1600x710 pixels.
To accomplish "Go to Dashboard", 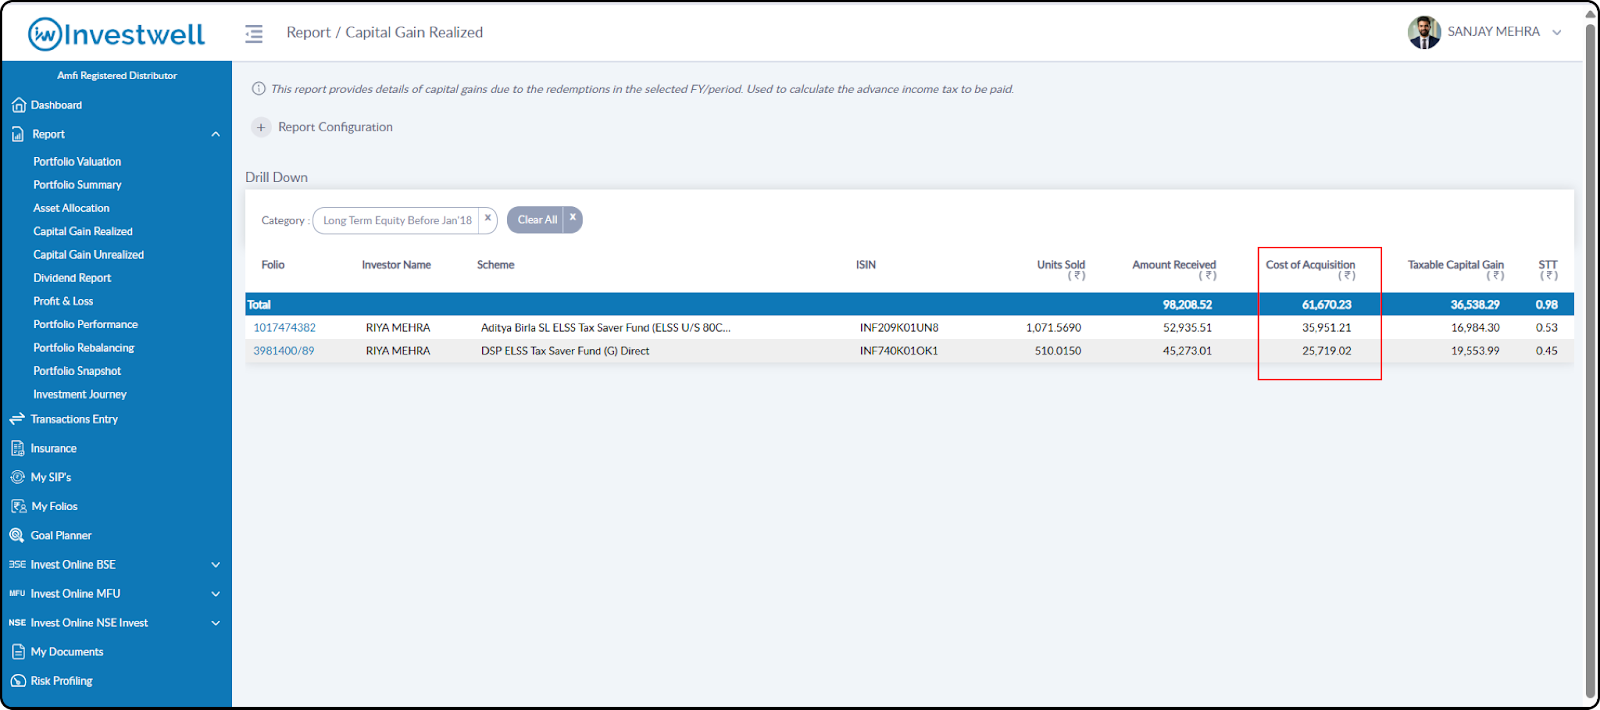I will point(56,105).
